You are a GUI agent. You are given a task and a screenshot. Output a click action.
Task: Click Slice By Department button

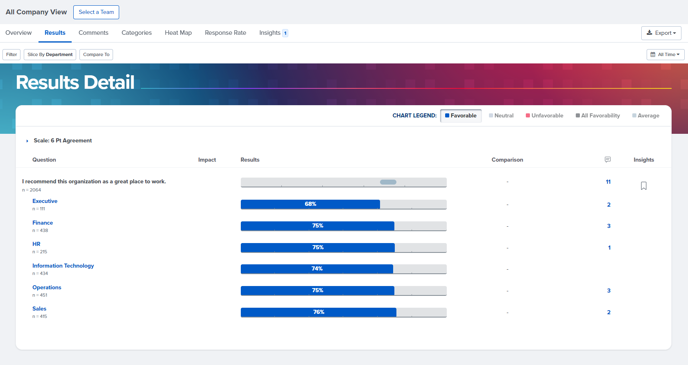50,54
